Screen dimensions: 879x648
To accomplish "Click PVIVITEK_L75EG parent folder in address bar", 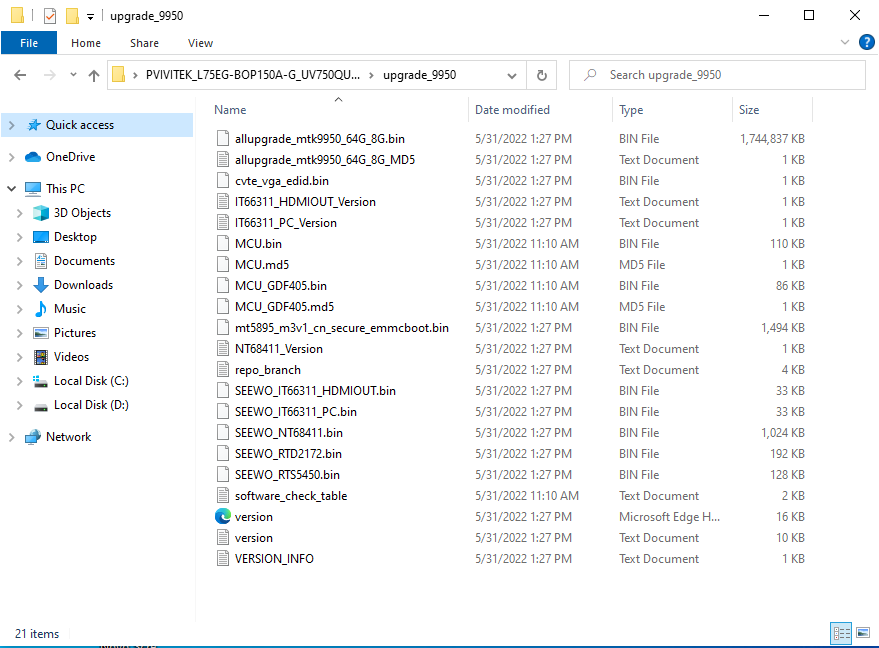I will coord(253,75).
